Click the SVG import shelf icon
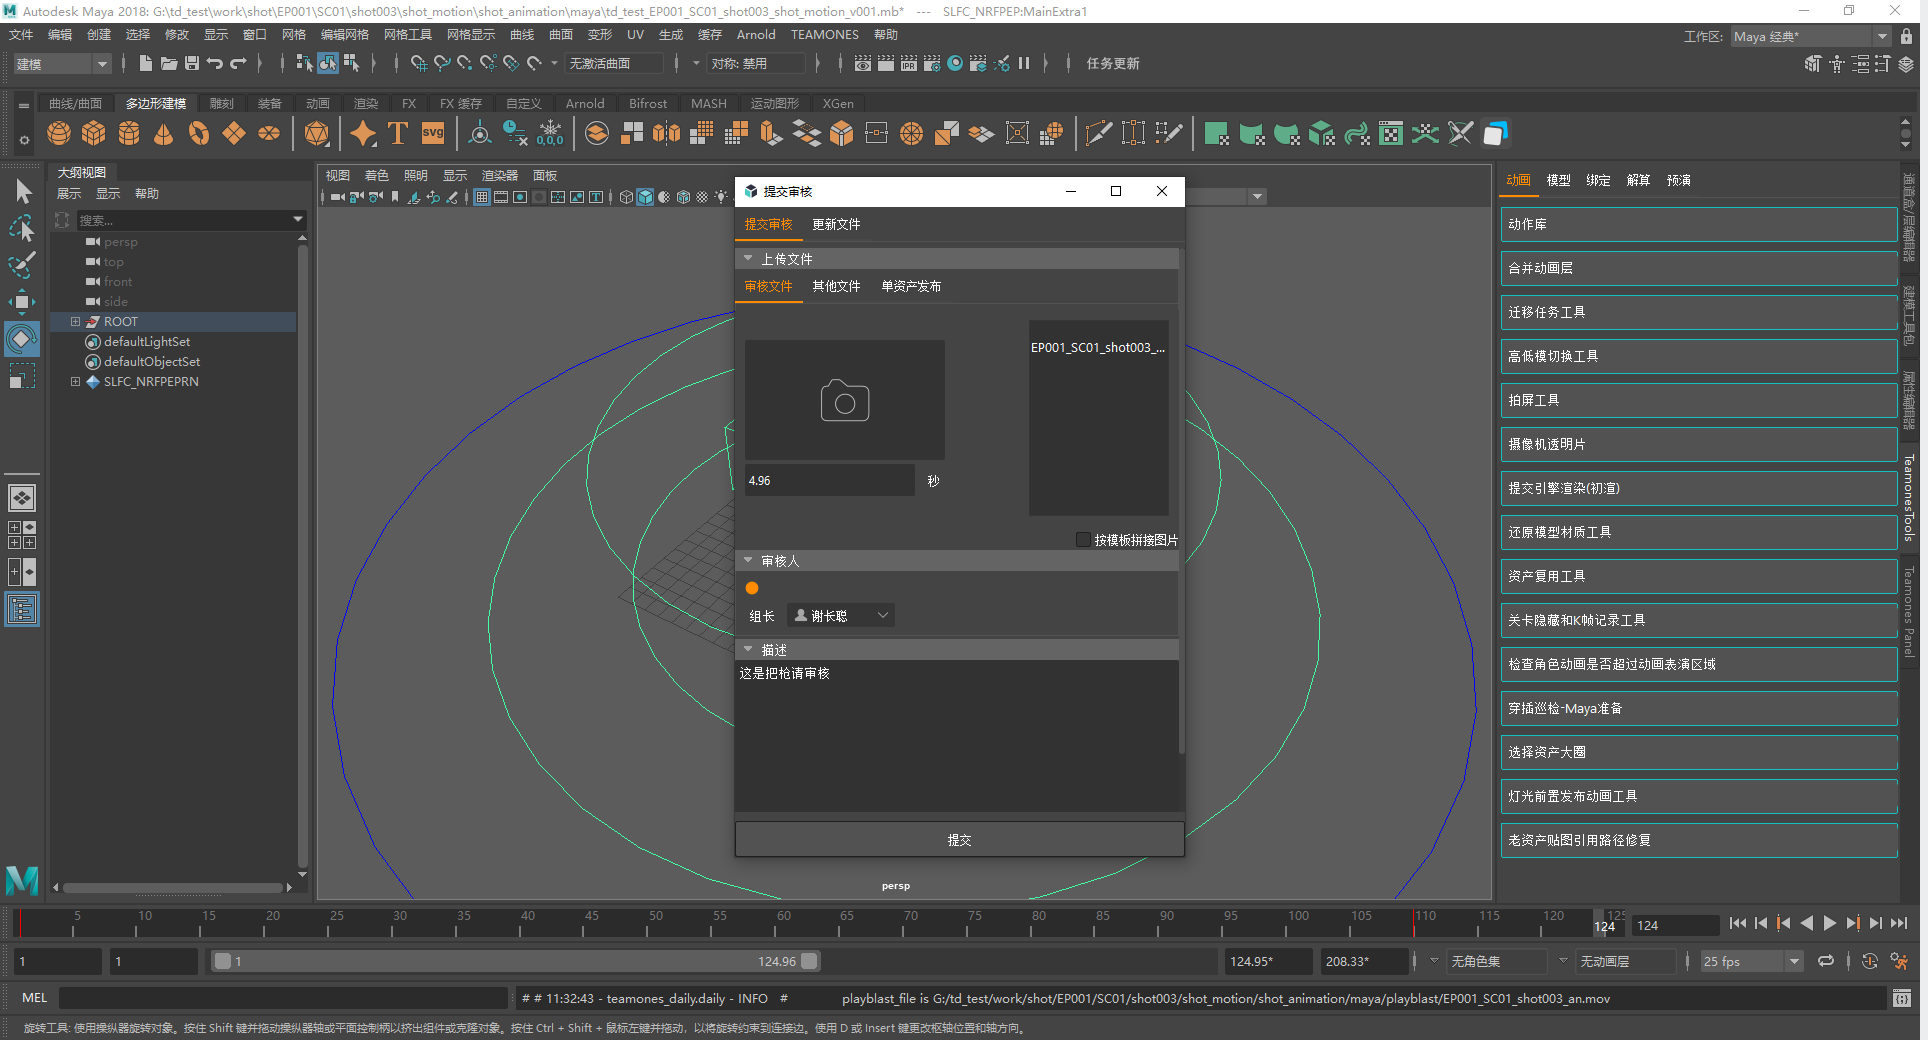Viewport: 1928px width, 1040px height. pos(433,134)
